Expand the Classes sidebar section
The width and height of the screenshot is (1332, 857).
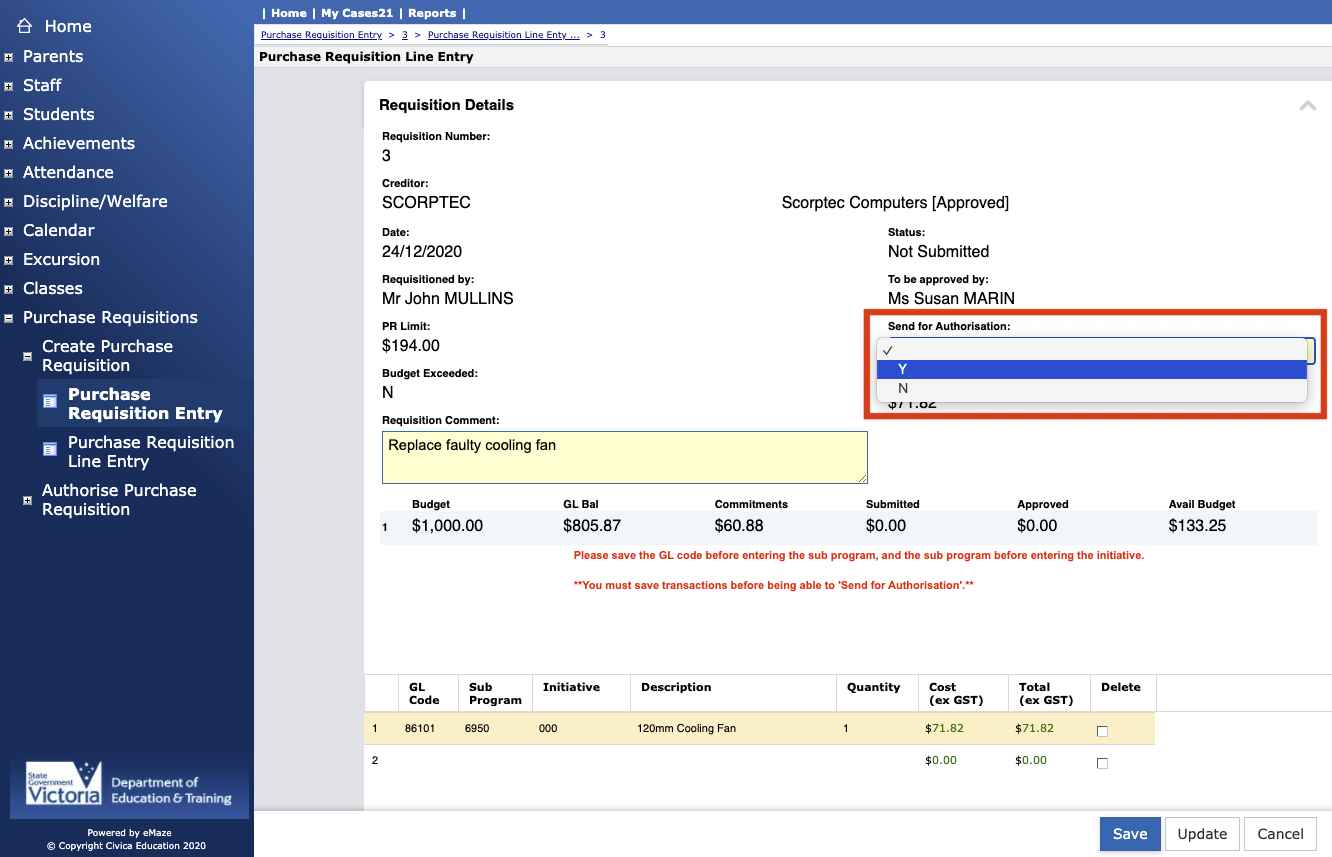[8, 289]
